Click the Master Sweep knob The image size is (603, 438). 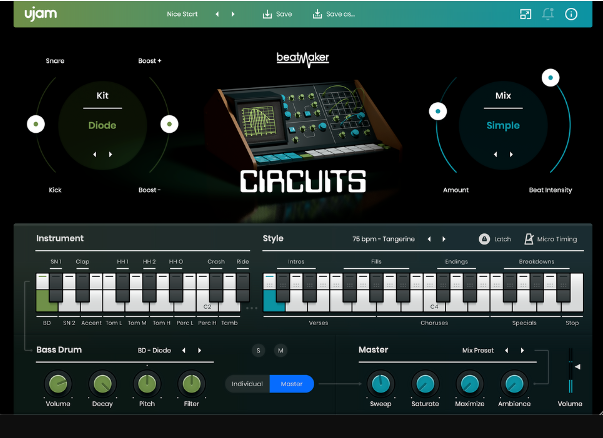[x=381, y=383]
